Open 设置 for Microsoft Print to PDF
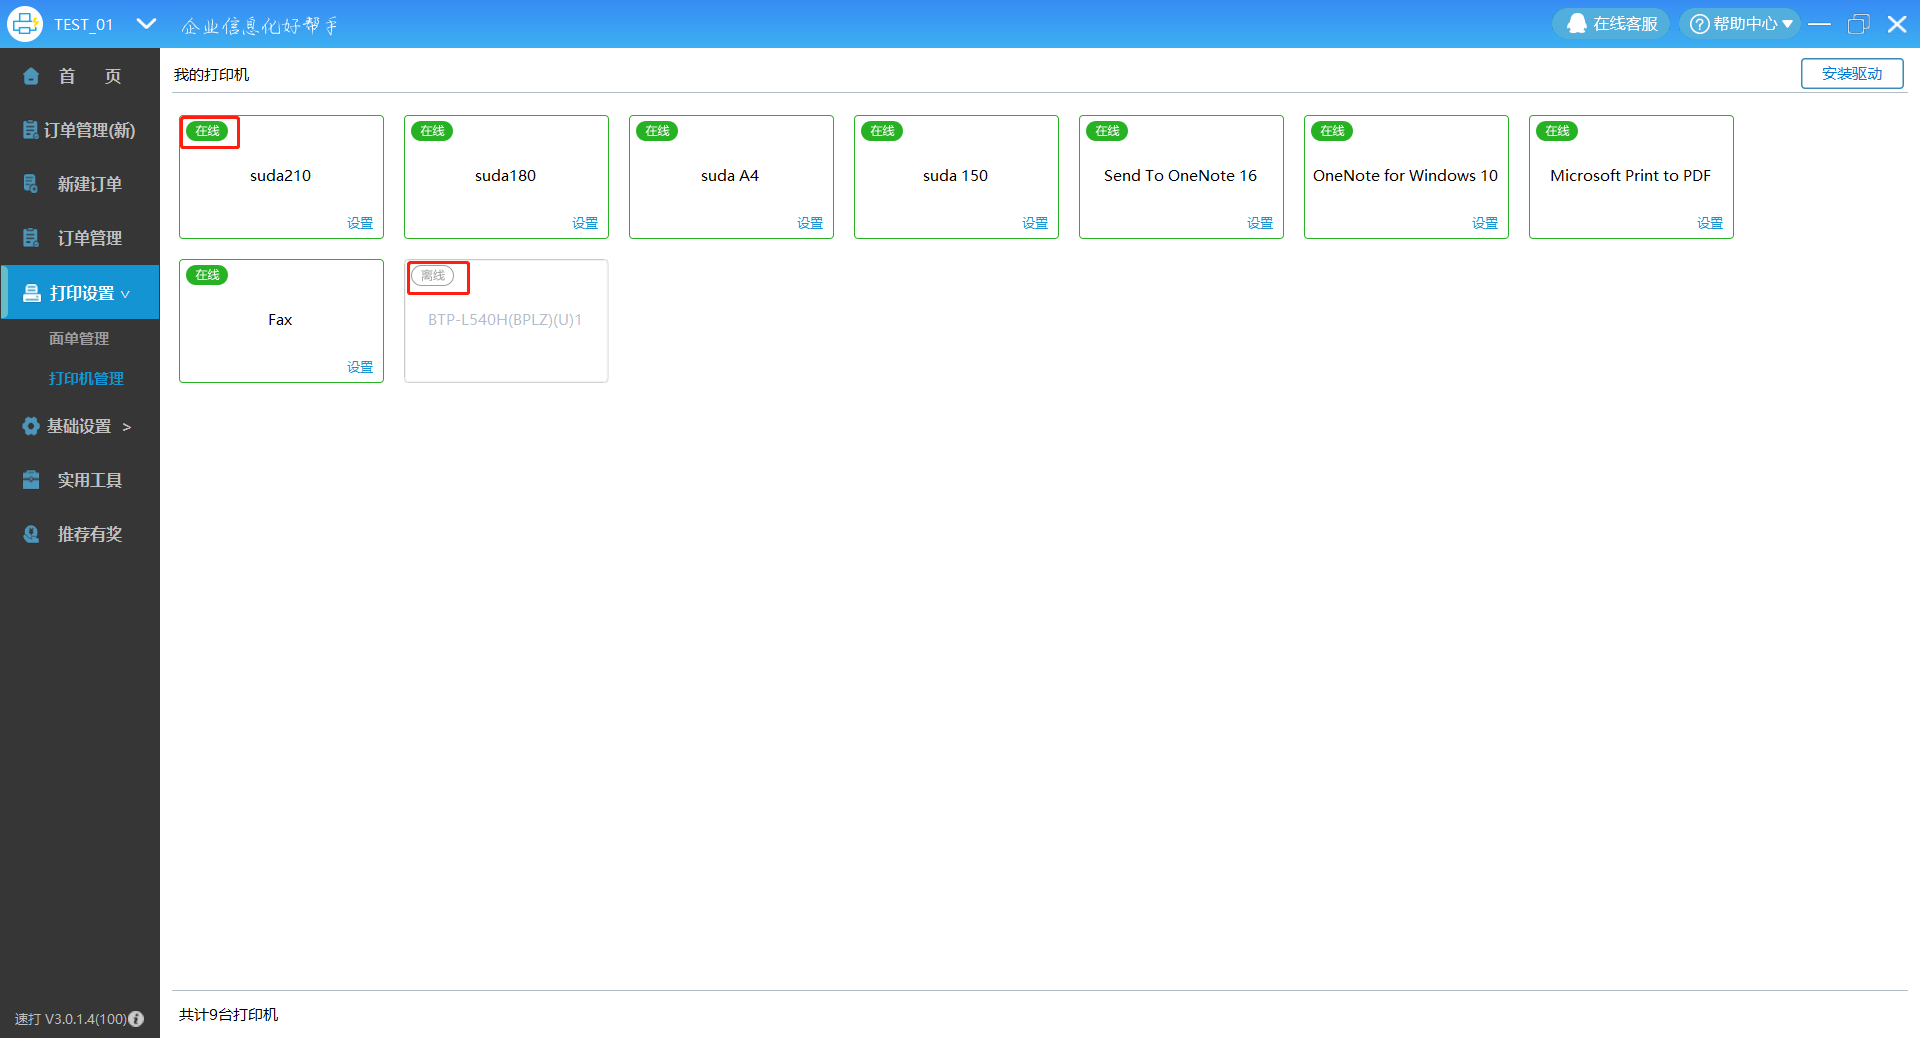The image size is (1920, 1038). pos(1710,223)
